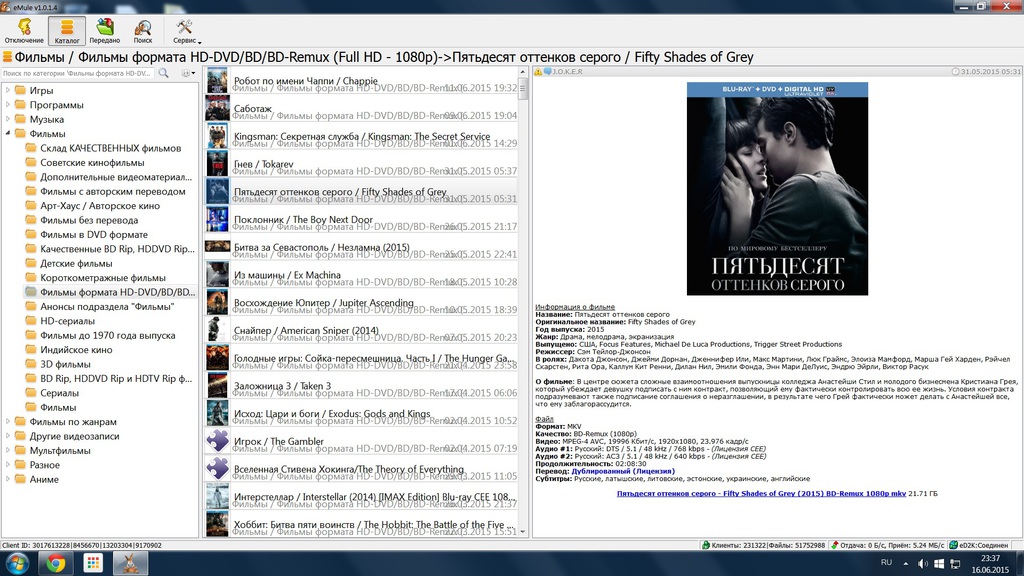1024x576 pixels.
Task: Select Восхождение Юпитер / Jupiter Ascending entry
Action: pos(362,302)
